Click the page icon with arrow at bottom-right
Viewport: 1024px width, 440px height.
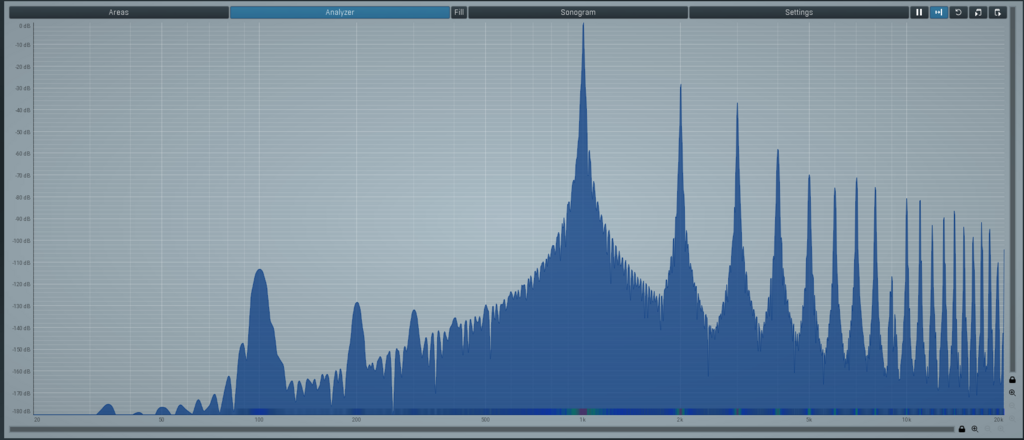997,12
